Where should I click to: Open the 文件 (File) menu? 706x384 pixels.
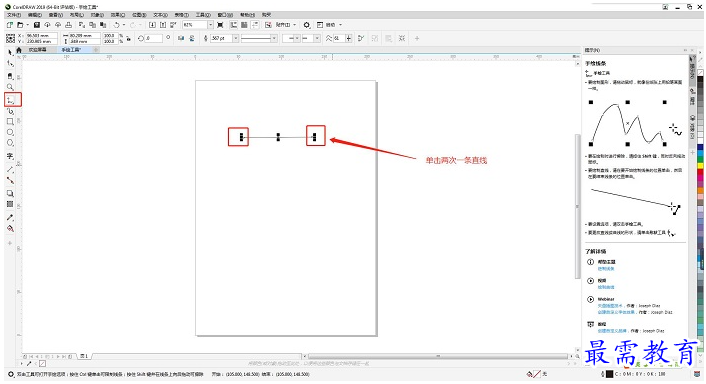tap(14, 15)
